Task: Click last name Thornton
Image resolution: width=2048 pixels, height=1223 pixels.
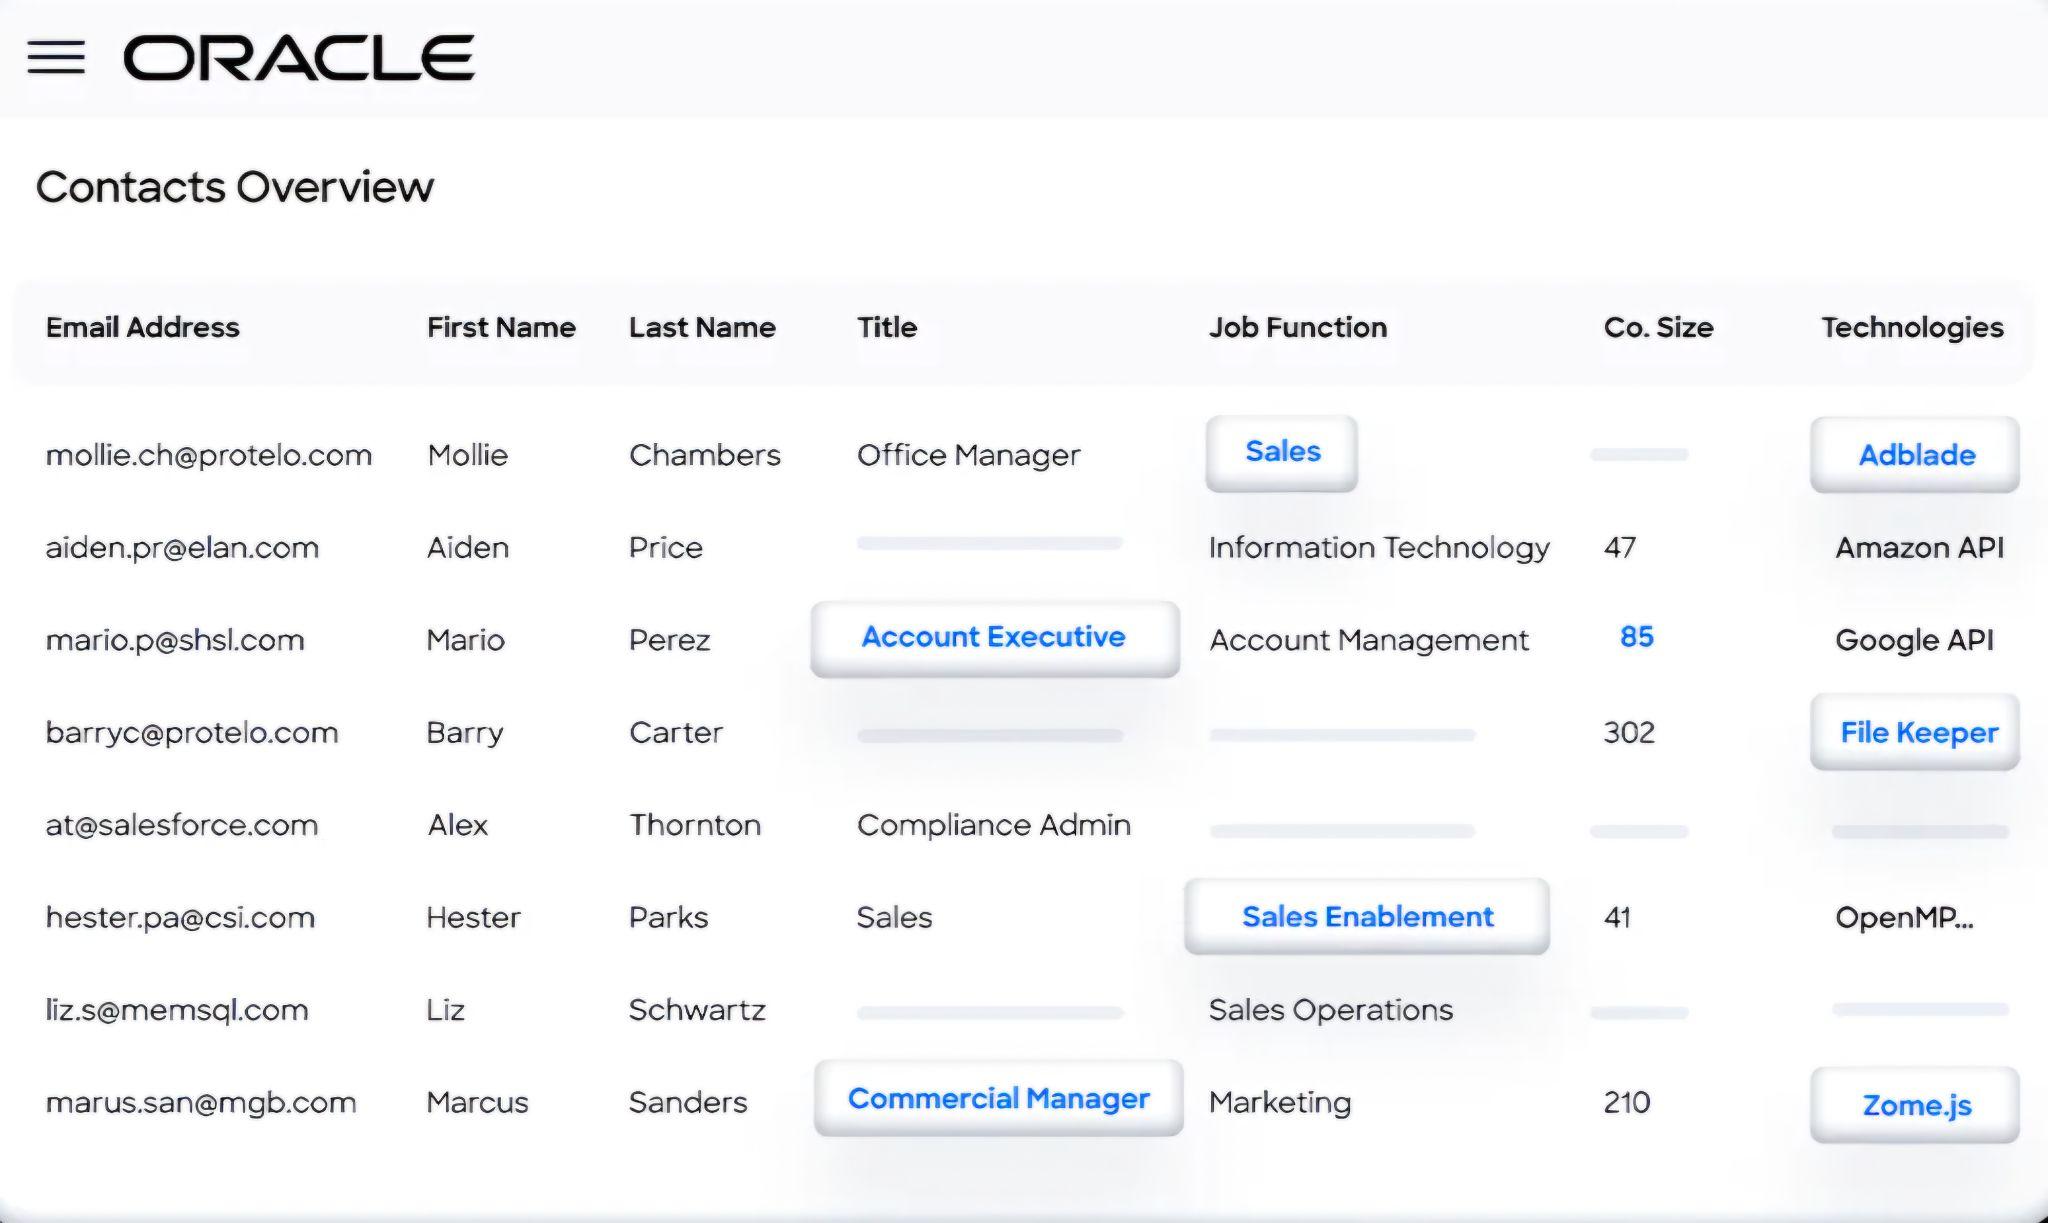Action: coord(695,825)
